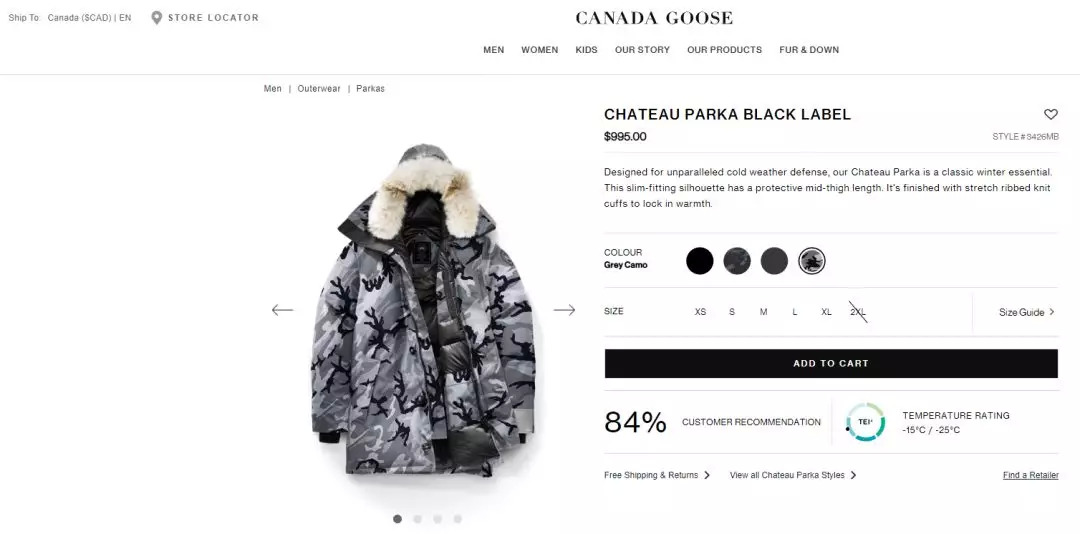Jump to the last image carousel dot
This screenshot has width=1080, height=534.
pyautogui.click(x=457, y=519)
